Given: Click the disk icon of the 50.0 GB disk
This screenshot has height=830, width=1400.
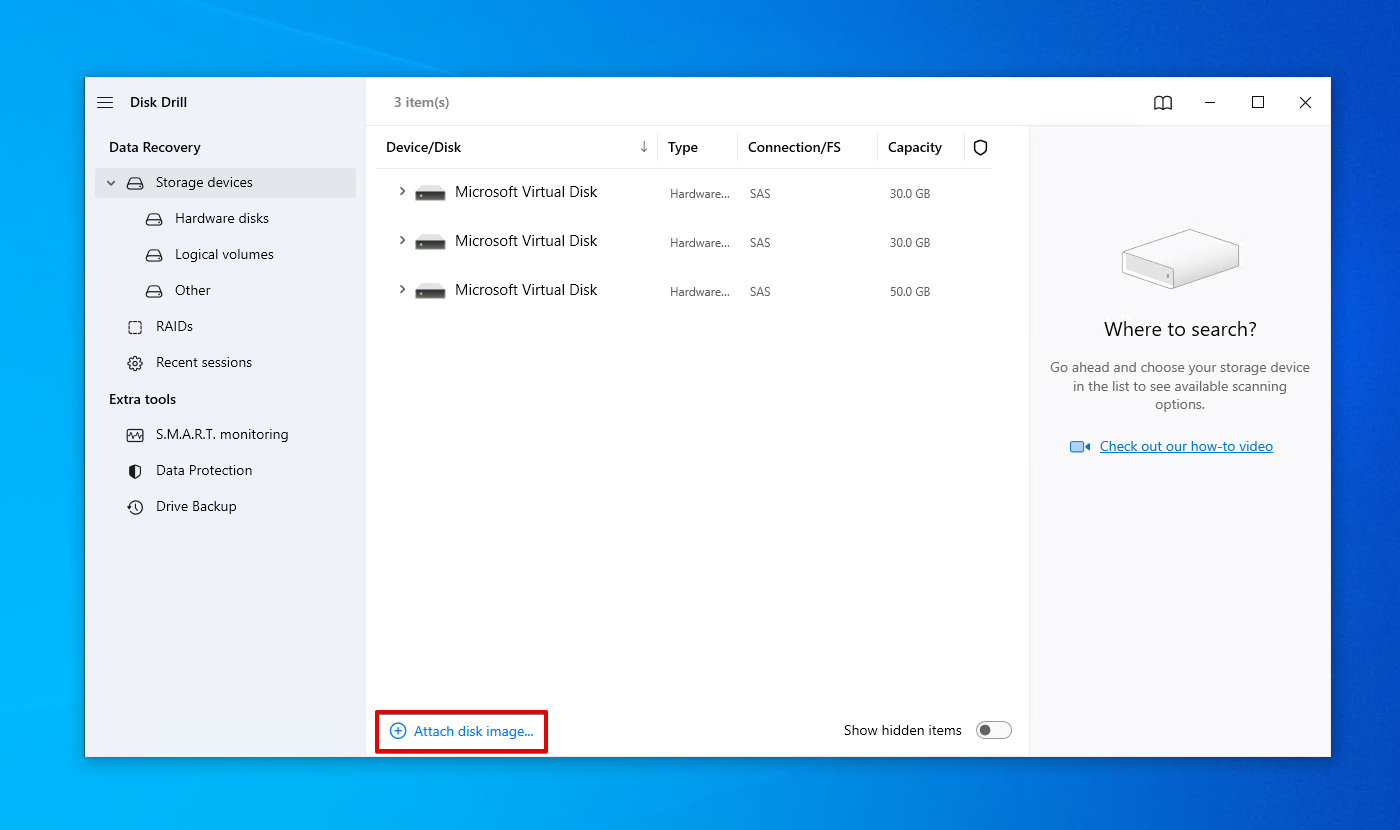Looking at the screenshot, I should point(430,291).
